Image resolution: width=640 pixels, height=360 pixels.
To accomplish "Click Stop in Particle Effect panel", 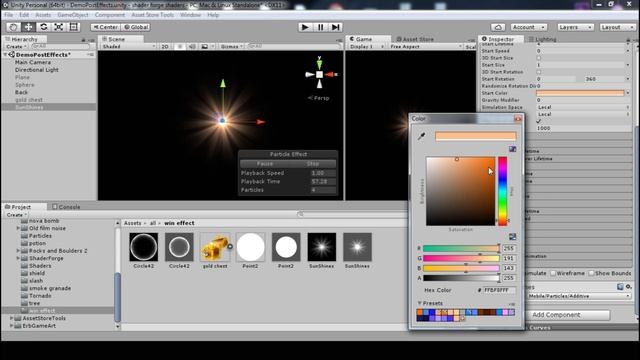I will click(x=313, y=164).
